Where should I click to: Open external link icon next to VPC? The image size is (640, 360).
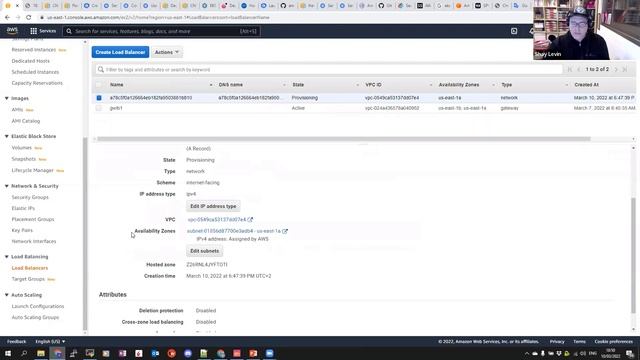tap(250, 220)
